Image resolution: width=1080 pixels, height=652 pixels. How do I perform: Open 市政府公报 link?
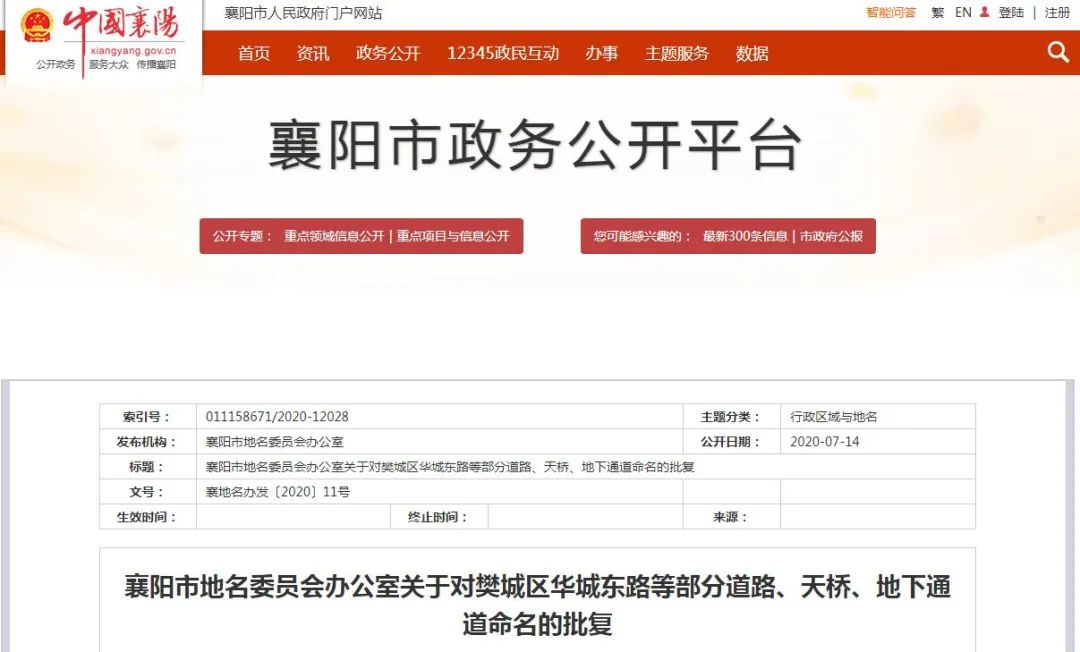point(831,236)
